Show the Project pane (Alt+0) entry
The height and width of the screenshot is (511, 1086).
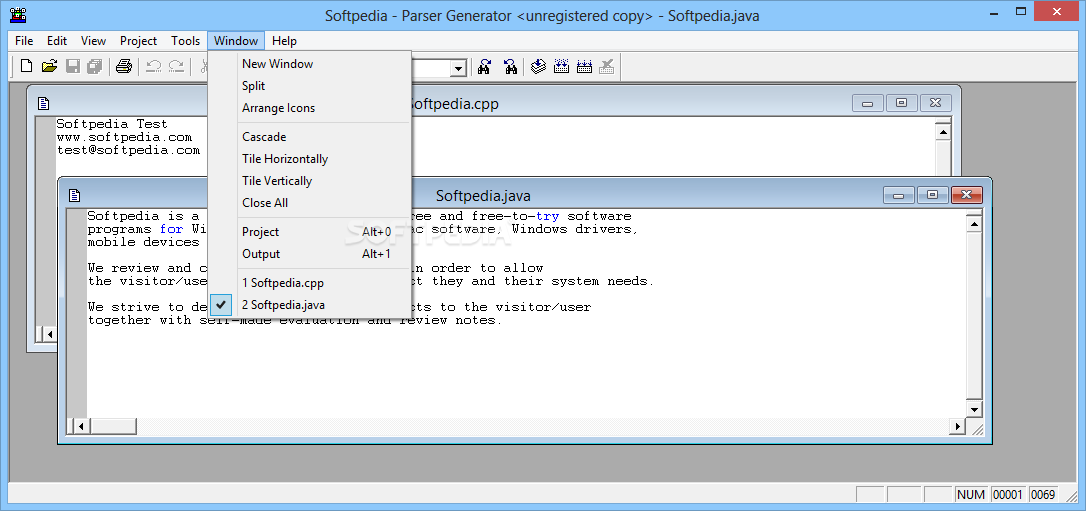pyautogui.click(x=310, y=232)
